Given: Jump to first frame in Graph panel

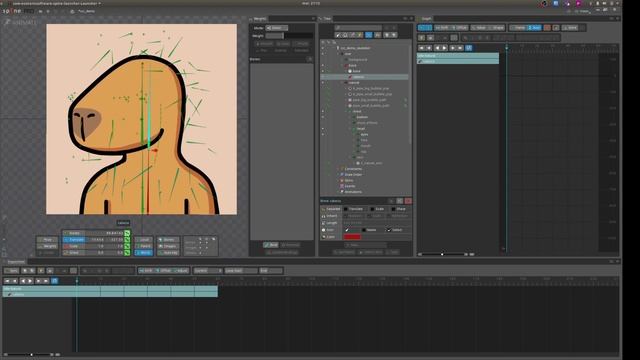Looking at the screenshot, I should pyautogui.click(x=422, y=48).
